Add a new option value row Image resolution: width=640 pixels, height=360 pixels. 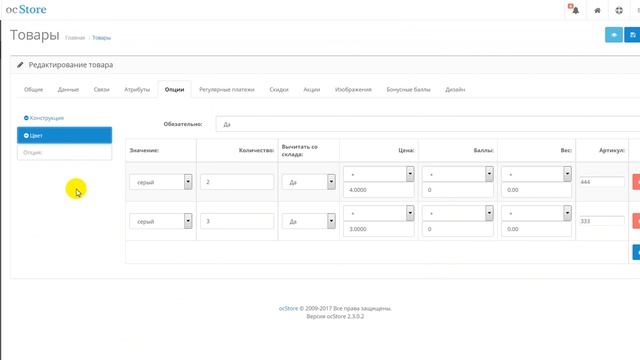[x=636, y=252]
